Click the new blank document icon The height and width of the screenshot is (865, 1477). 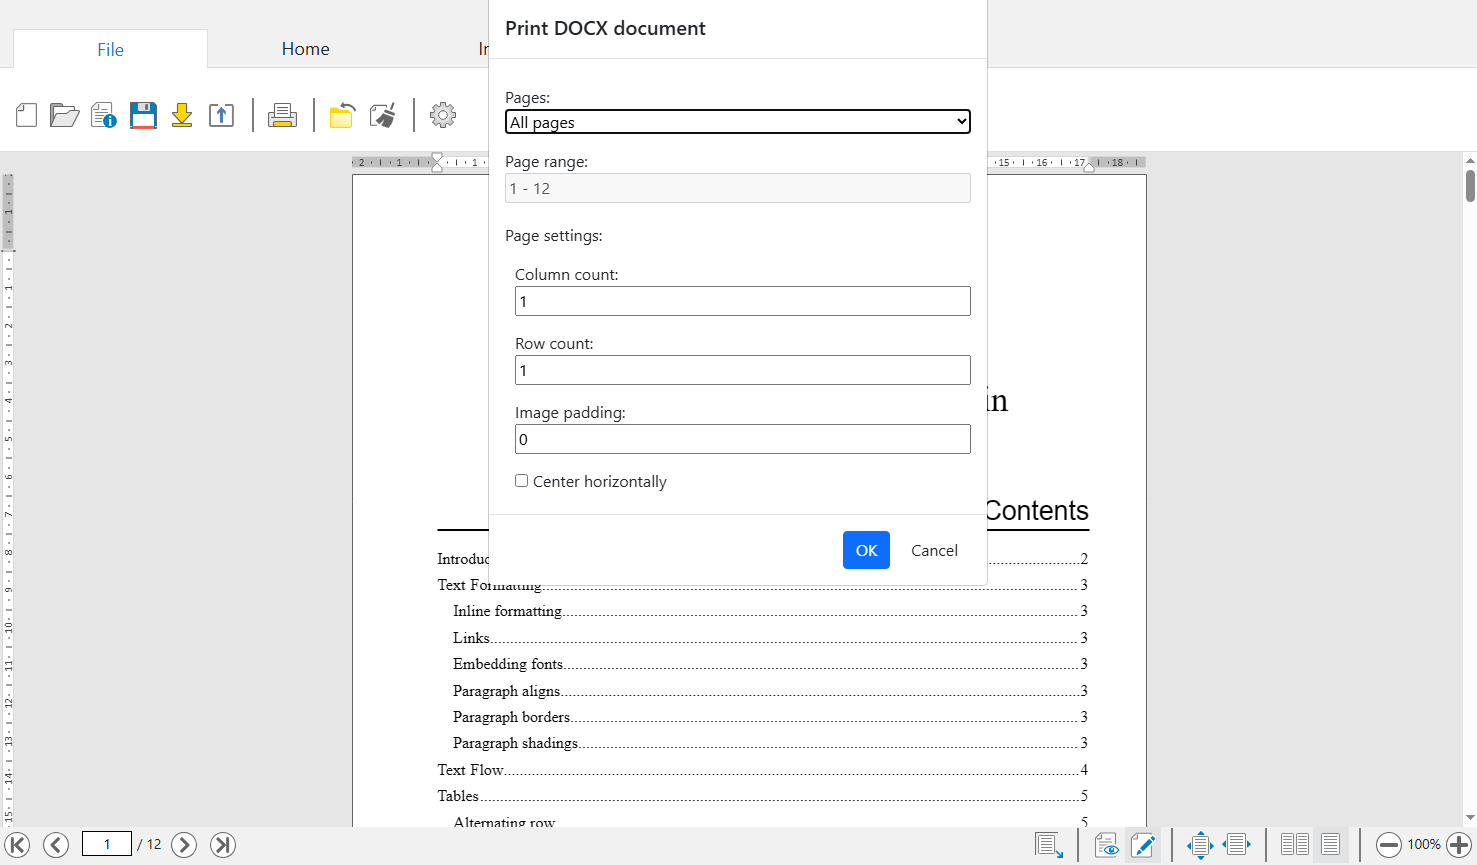(x=27, y=116)
